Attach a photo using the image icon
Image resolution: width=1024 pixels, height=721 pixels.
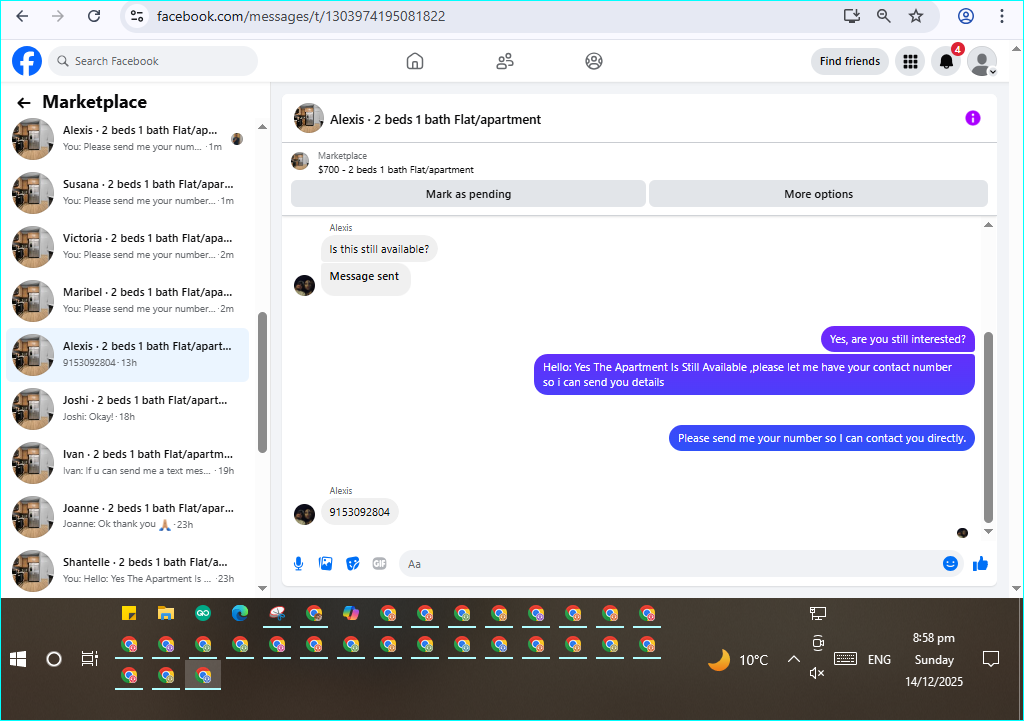(x=325, y=564)
